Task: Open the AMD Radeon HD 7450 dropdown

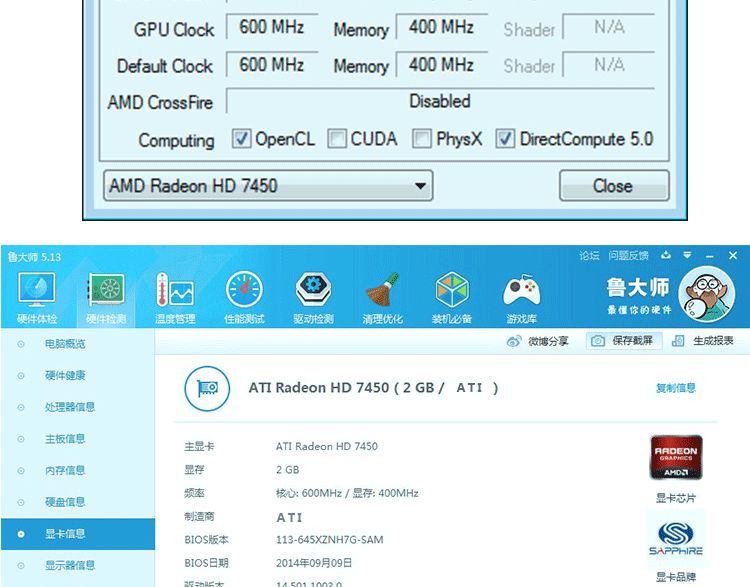Action: (x=268, y=186)
